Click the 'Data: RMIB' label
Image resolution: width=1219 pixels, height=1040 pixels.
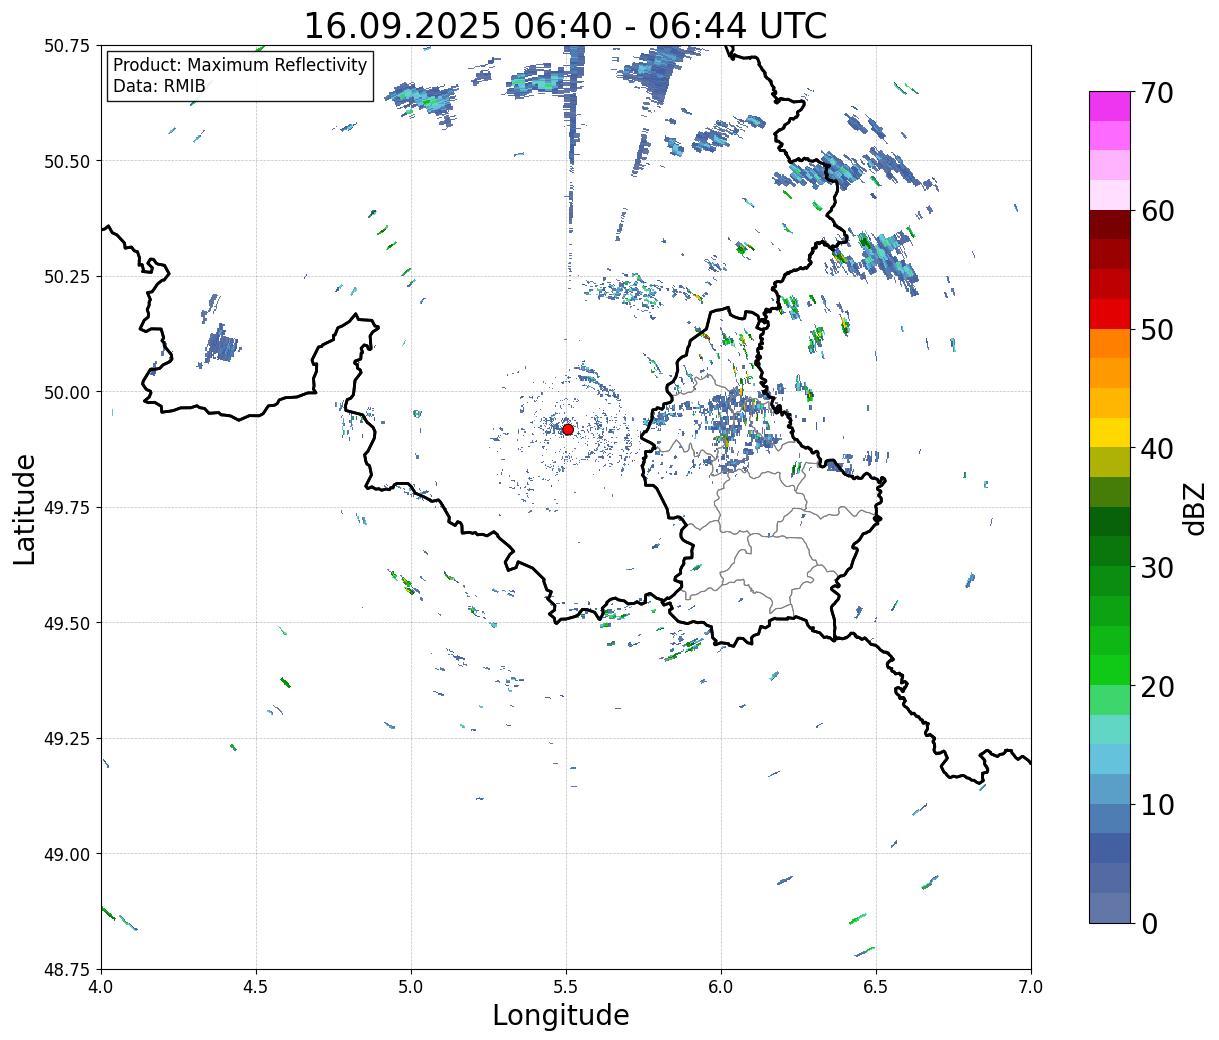coord(159,86)
